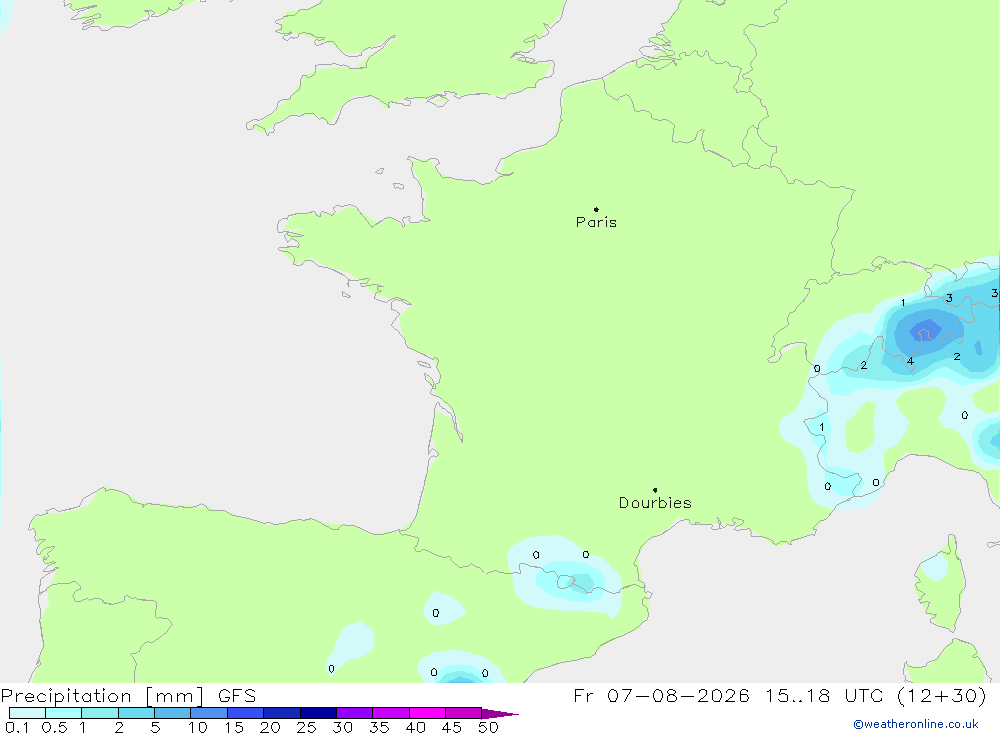This screenshot has width=1000, height=733.
Task: Click the '0.1' legend scale label
Action: (x=17, y=727)
